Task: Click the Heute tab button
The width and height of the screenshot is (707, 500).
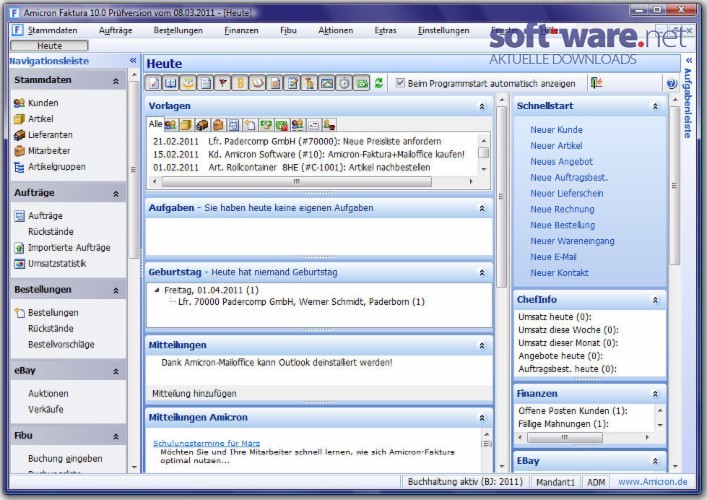Action: click(x=49, y=46)
